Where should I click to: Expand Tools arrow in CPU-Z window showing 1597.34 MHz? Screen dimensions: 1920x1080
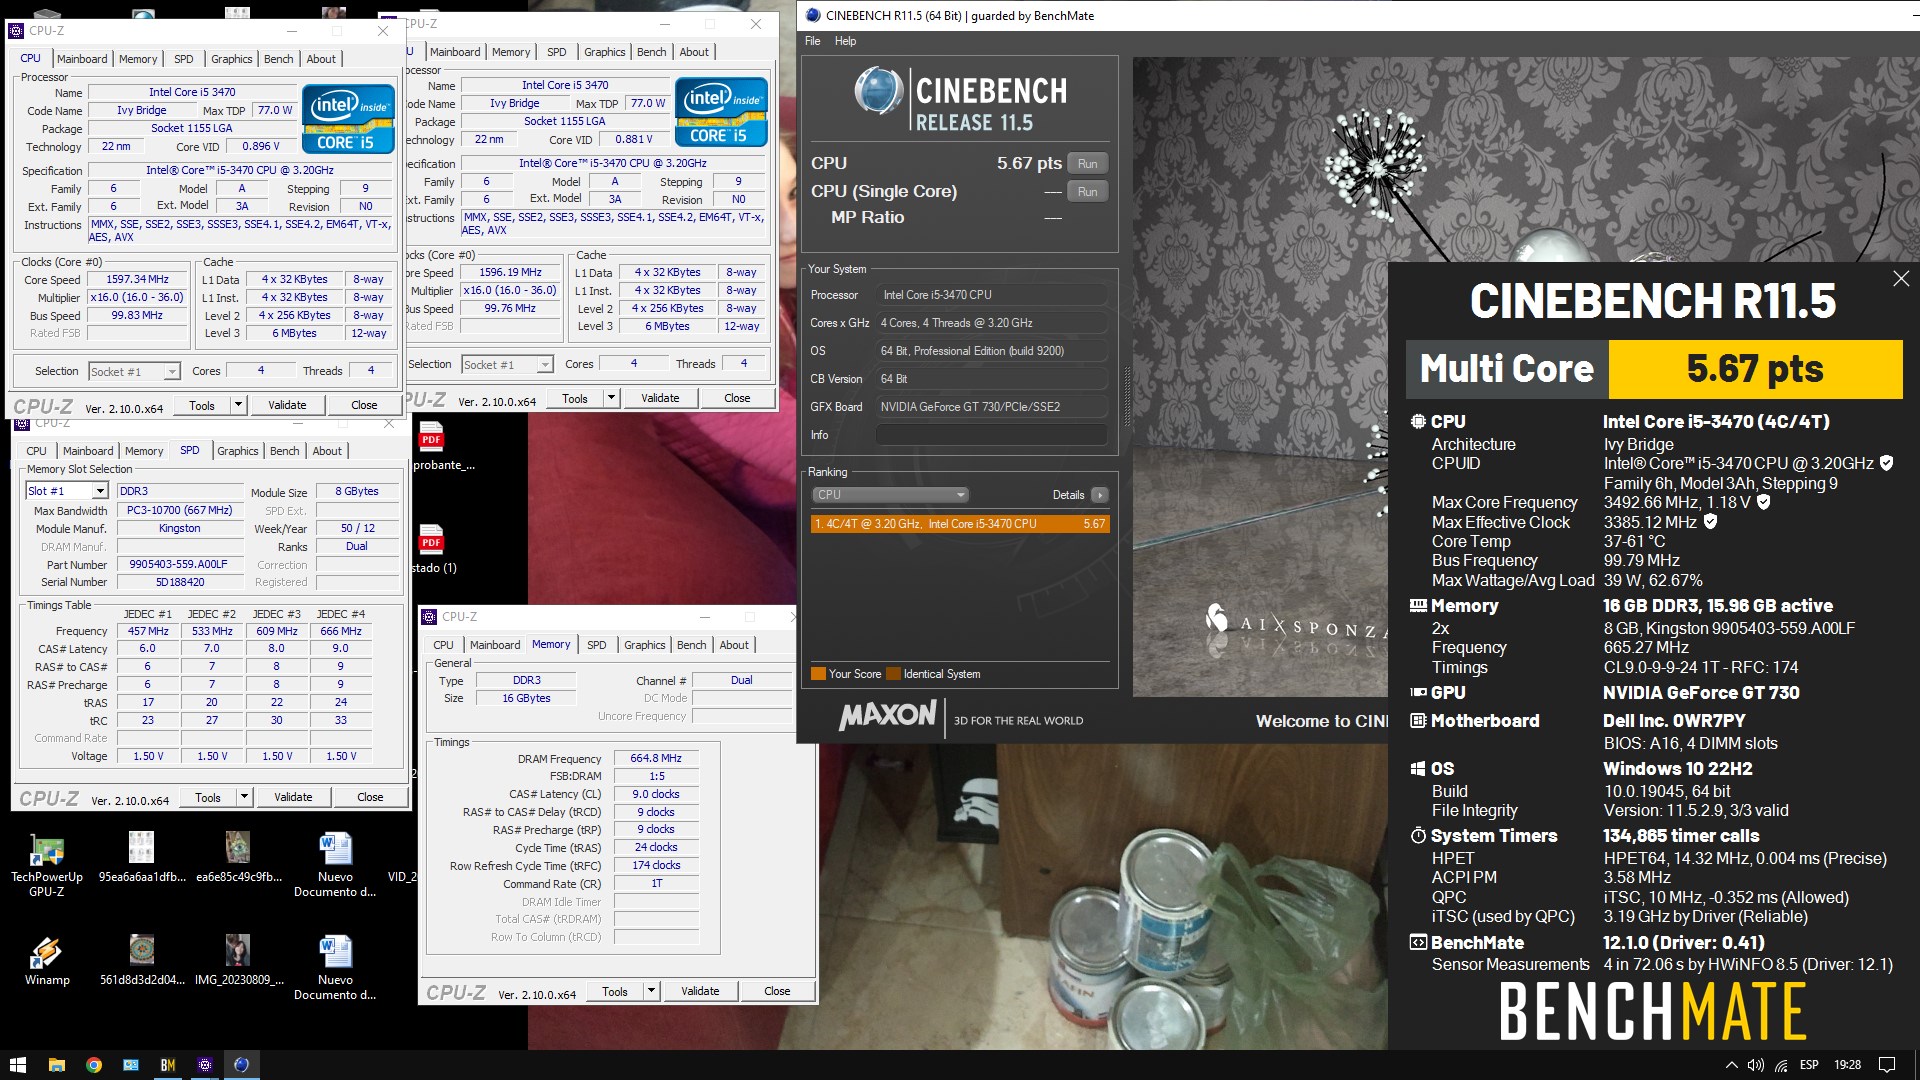(x=238, y=405)
